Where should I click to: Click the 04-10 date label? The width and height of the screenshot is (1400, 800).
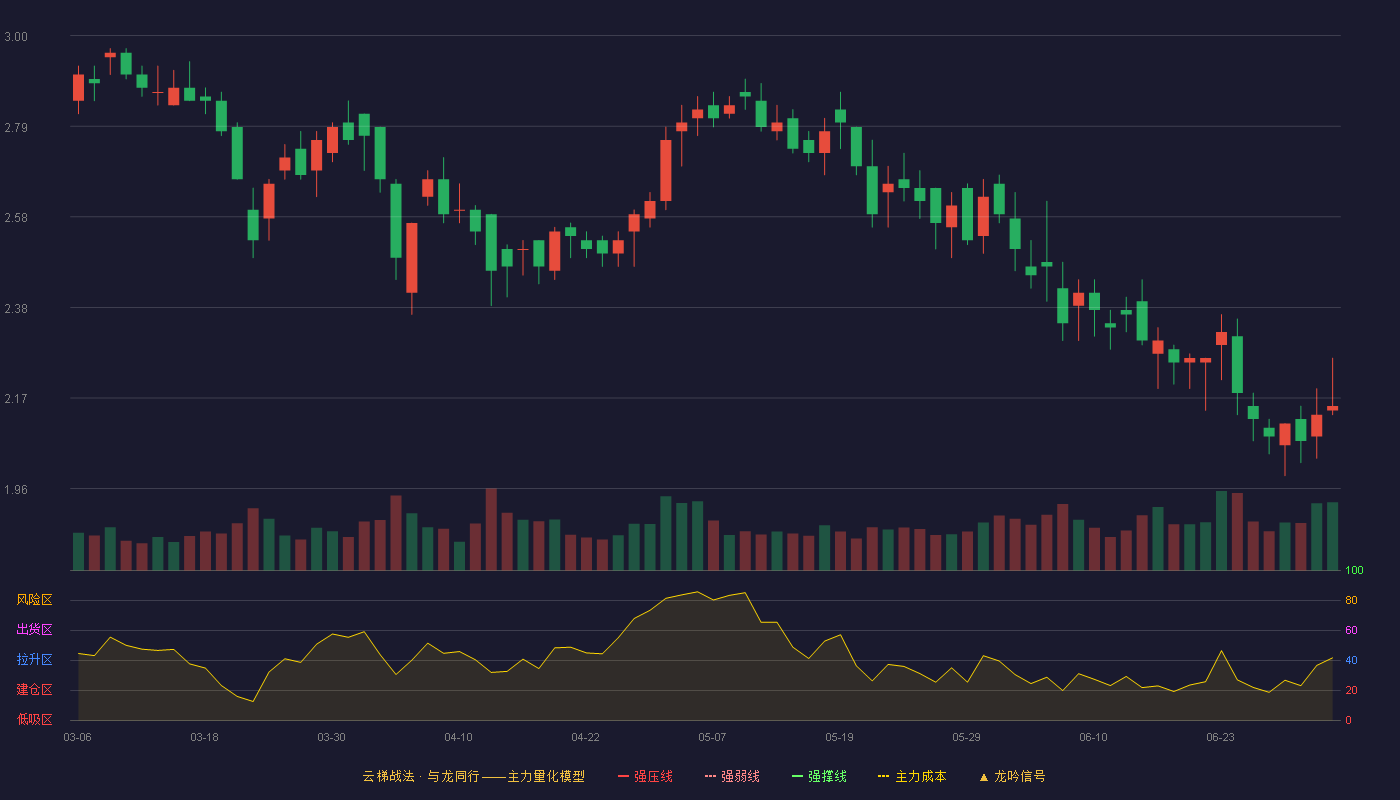point(458,737)
